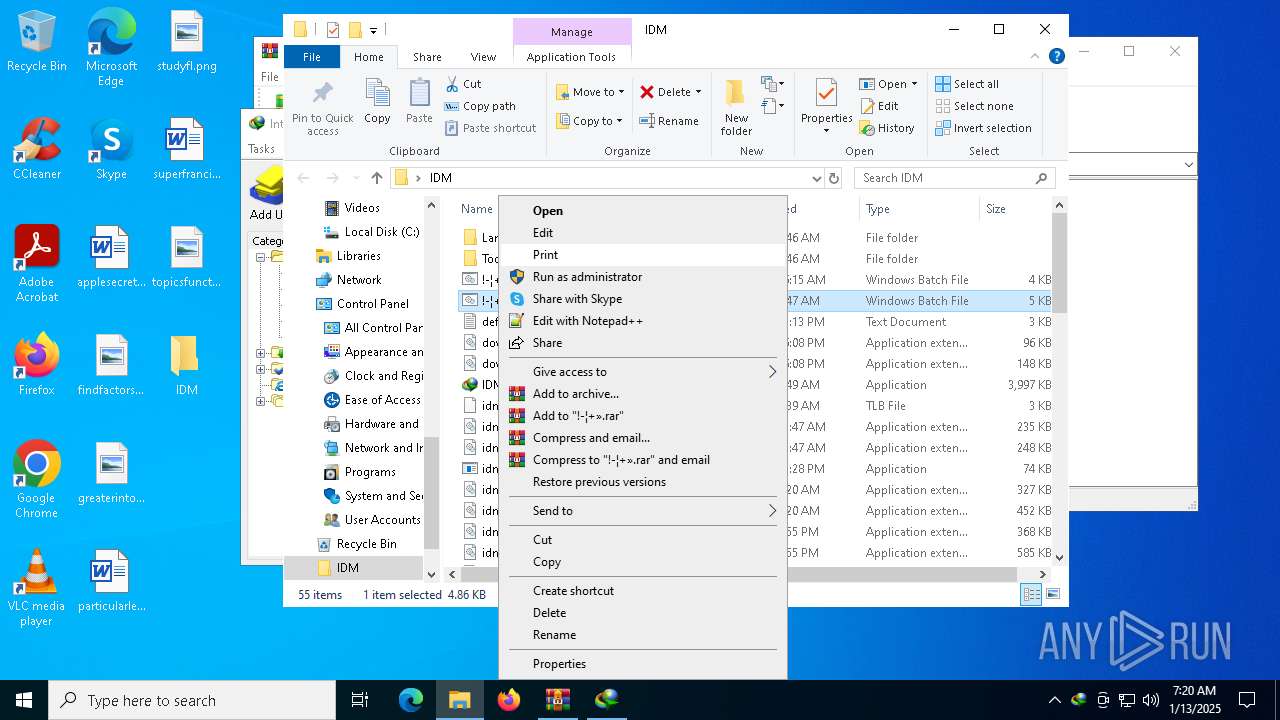Click Invert selection in the ribbon
This screenshot has height=720, width=1280.
point(983,128)
